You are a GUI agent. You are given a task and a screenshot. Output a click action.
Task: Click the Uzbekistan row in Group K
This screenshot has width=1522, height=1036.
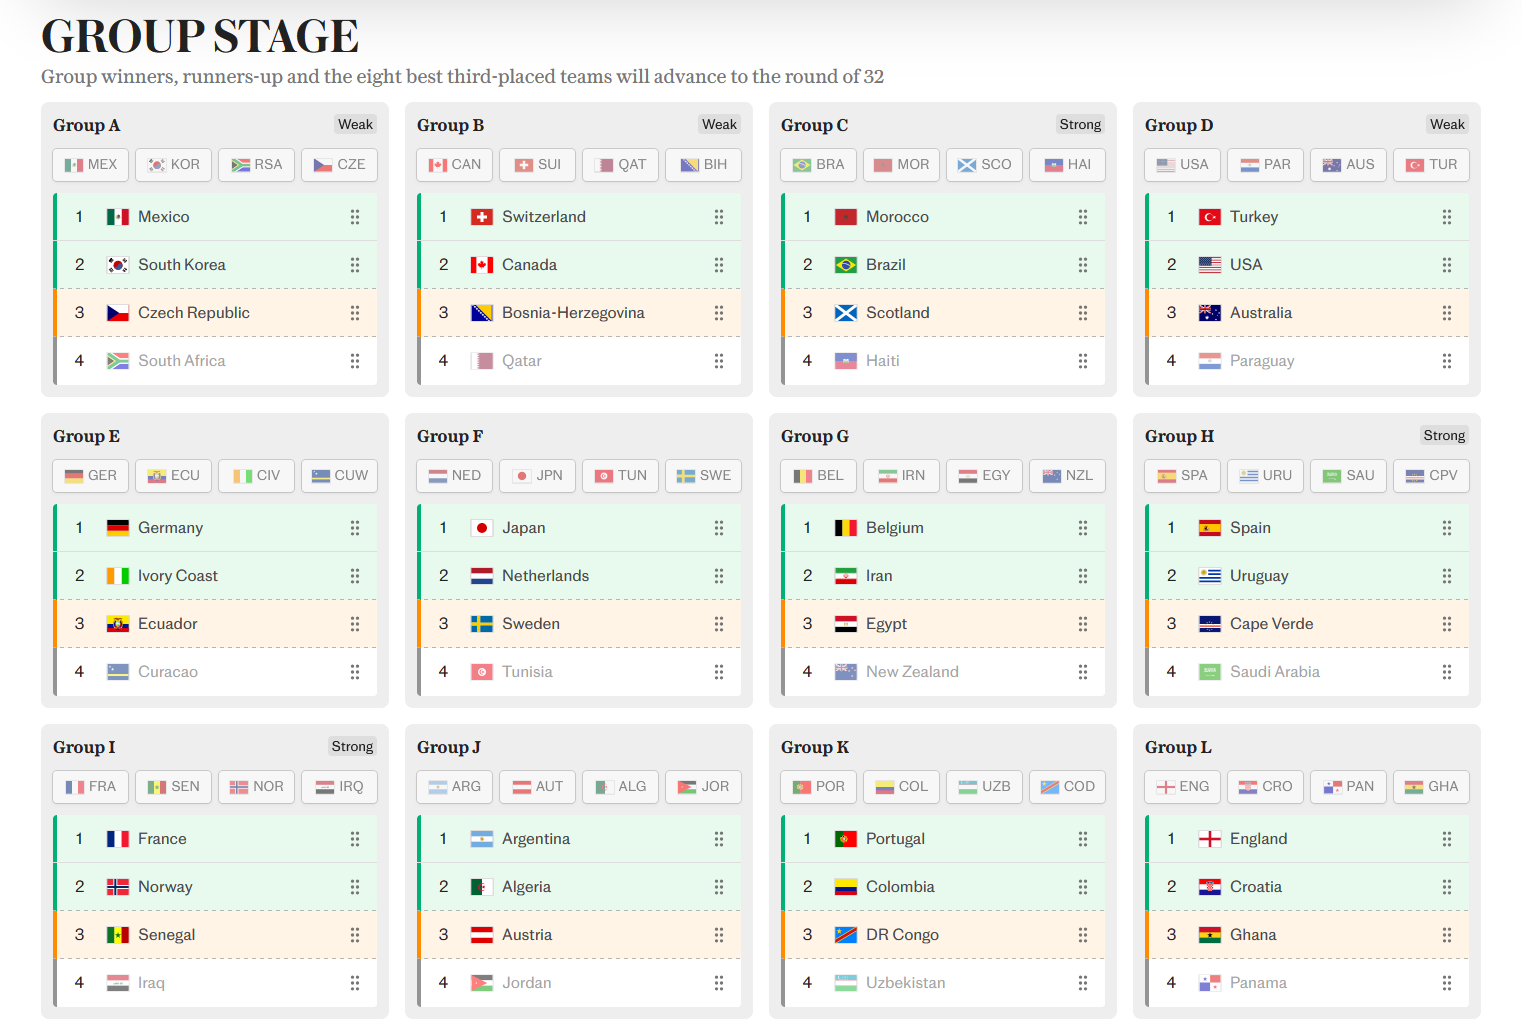[x=943, y=983]
